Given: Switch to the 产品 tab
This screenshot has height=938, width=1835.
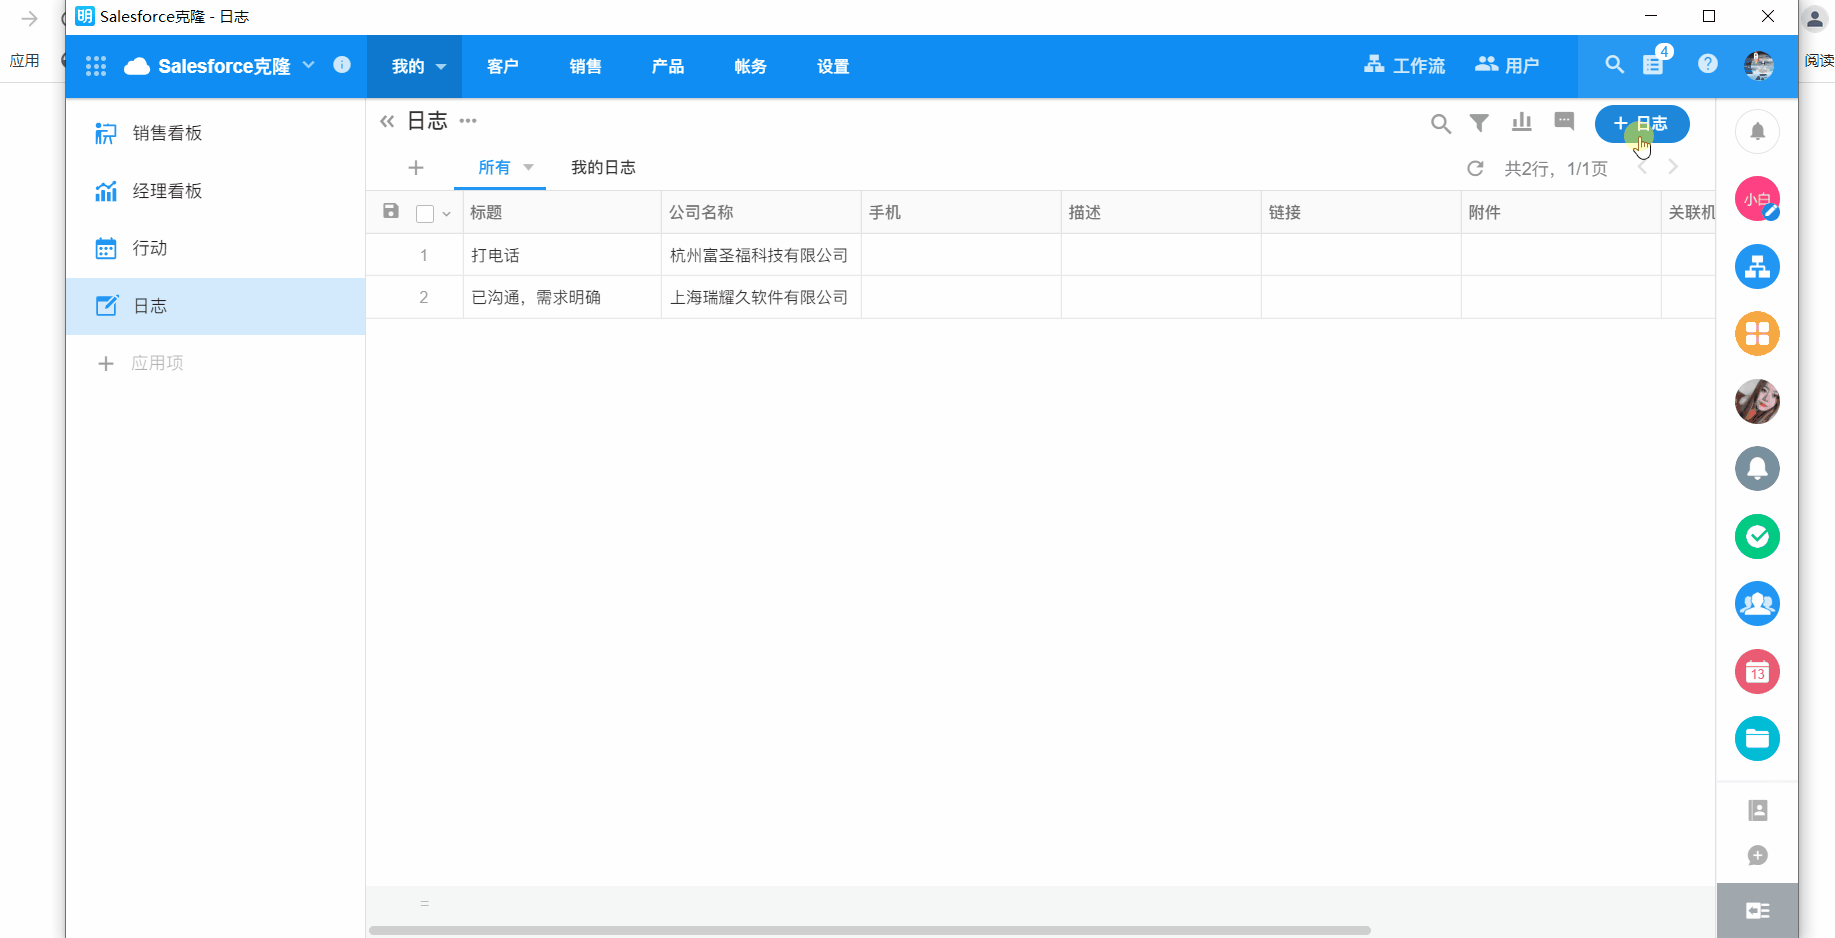Looking at the screenshot, I should click(x=668, y=67).
